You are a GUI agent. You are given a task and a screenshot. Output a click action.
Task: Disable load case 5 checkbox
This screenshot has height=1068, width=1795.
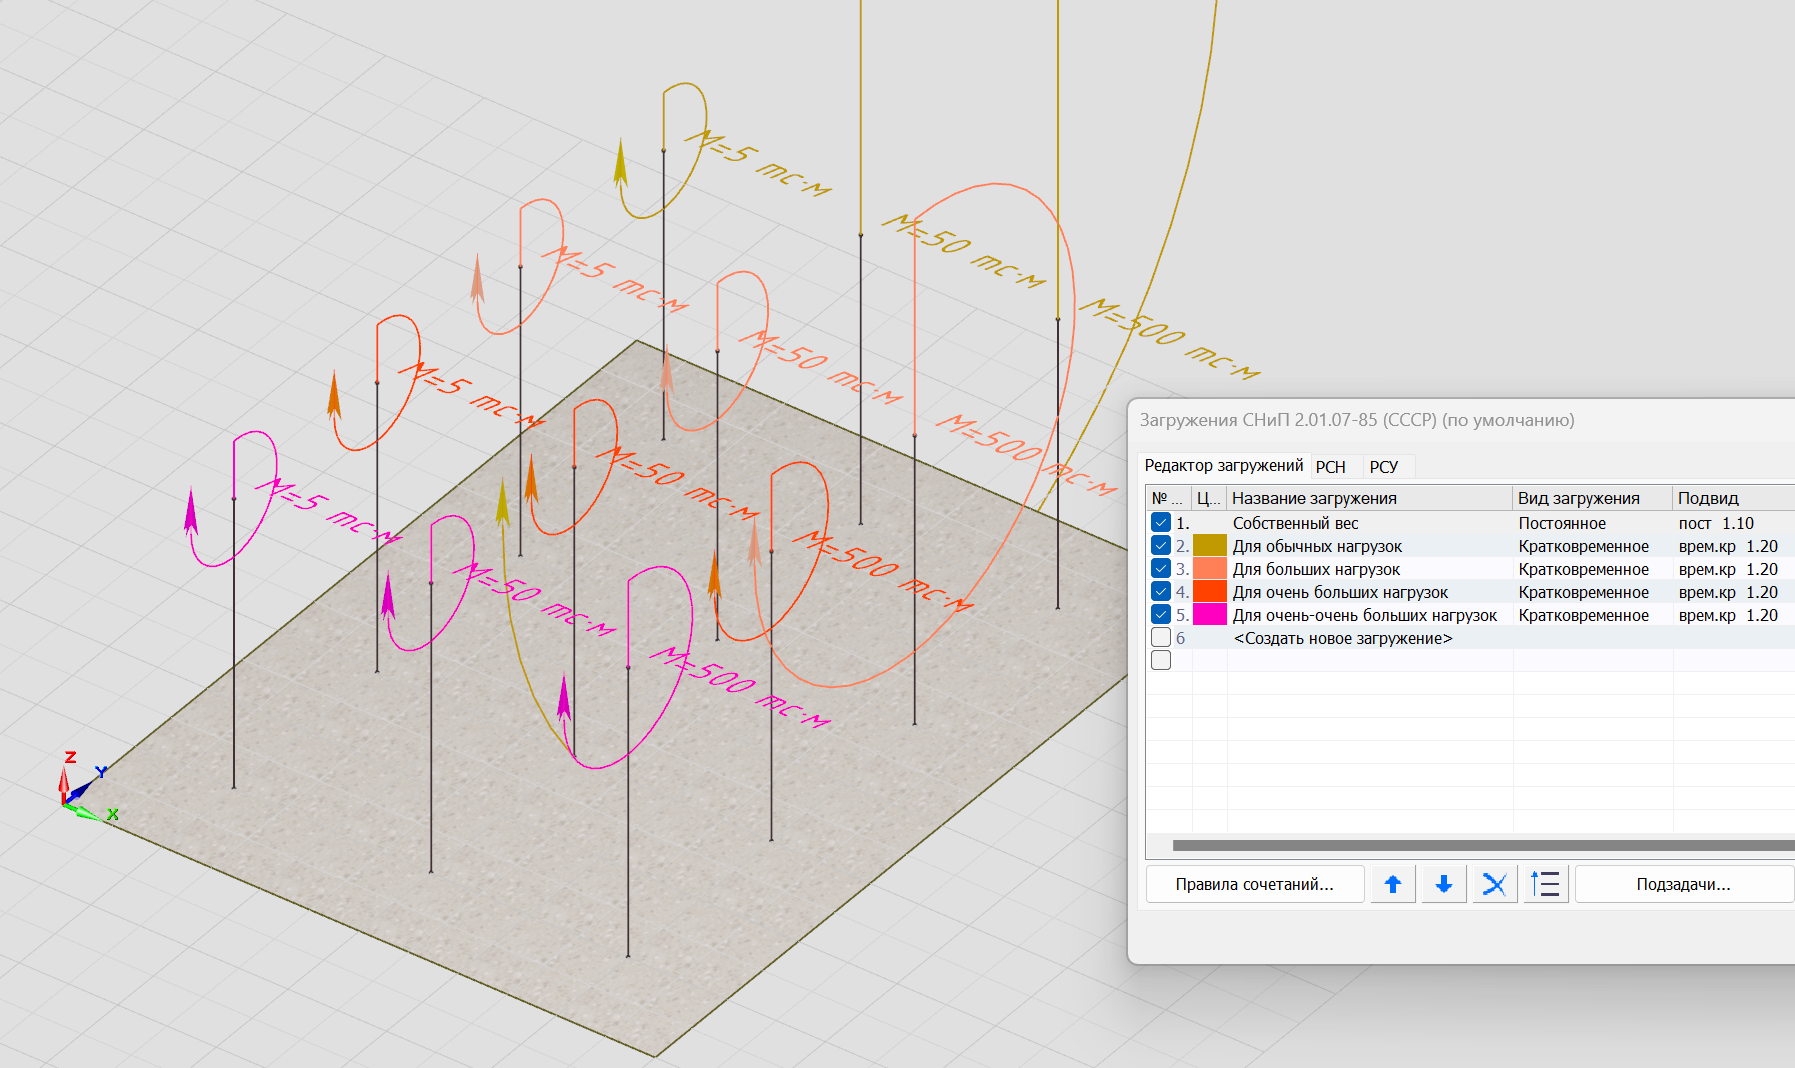point(1160,614)
